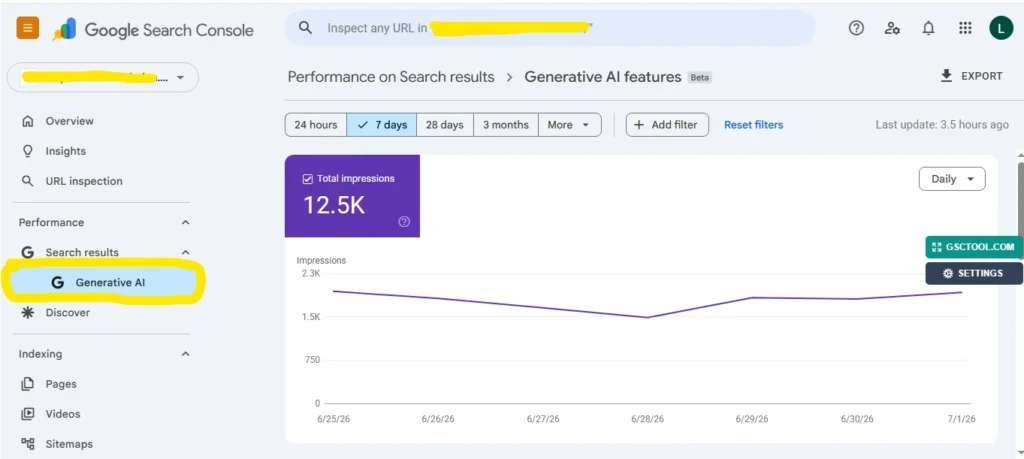
Task: Click the GSCTOOL.COM badge
Action: pos(973,247)
